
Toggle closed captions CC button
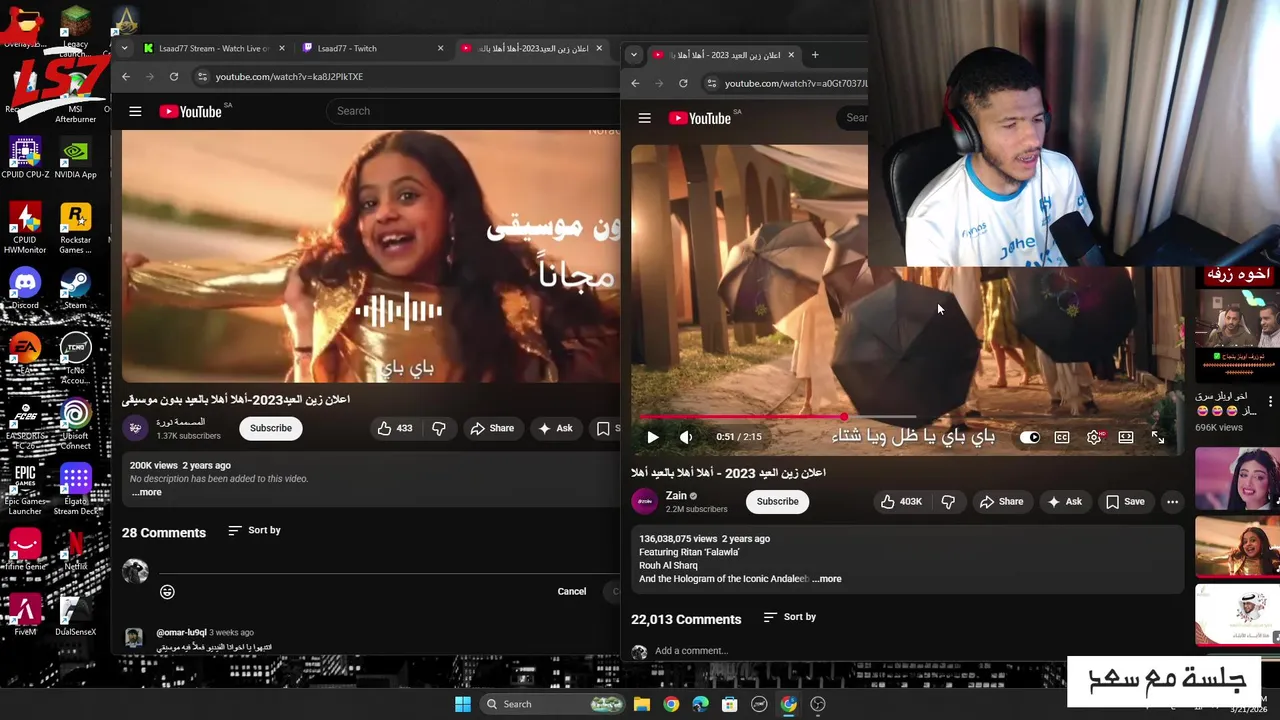[1062, 437]
